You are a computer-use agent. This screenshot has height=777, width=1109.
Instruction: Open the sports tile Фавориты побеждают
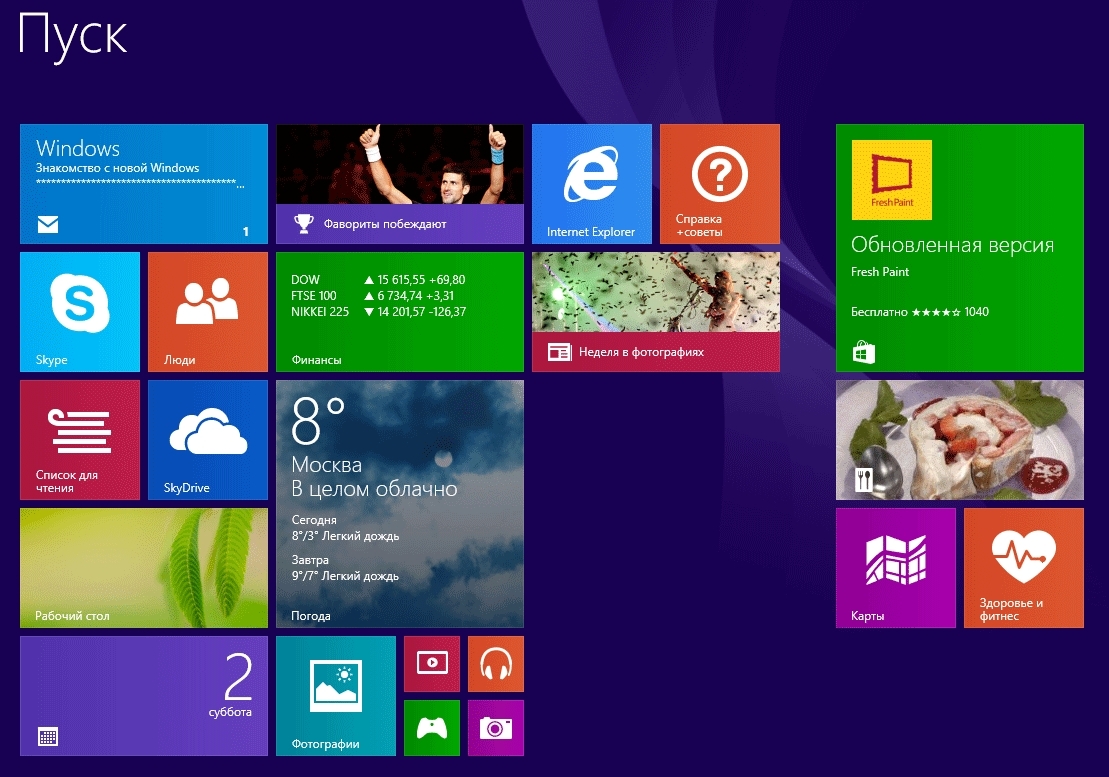pyautogui.click(x=400, y=184)
